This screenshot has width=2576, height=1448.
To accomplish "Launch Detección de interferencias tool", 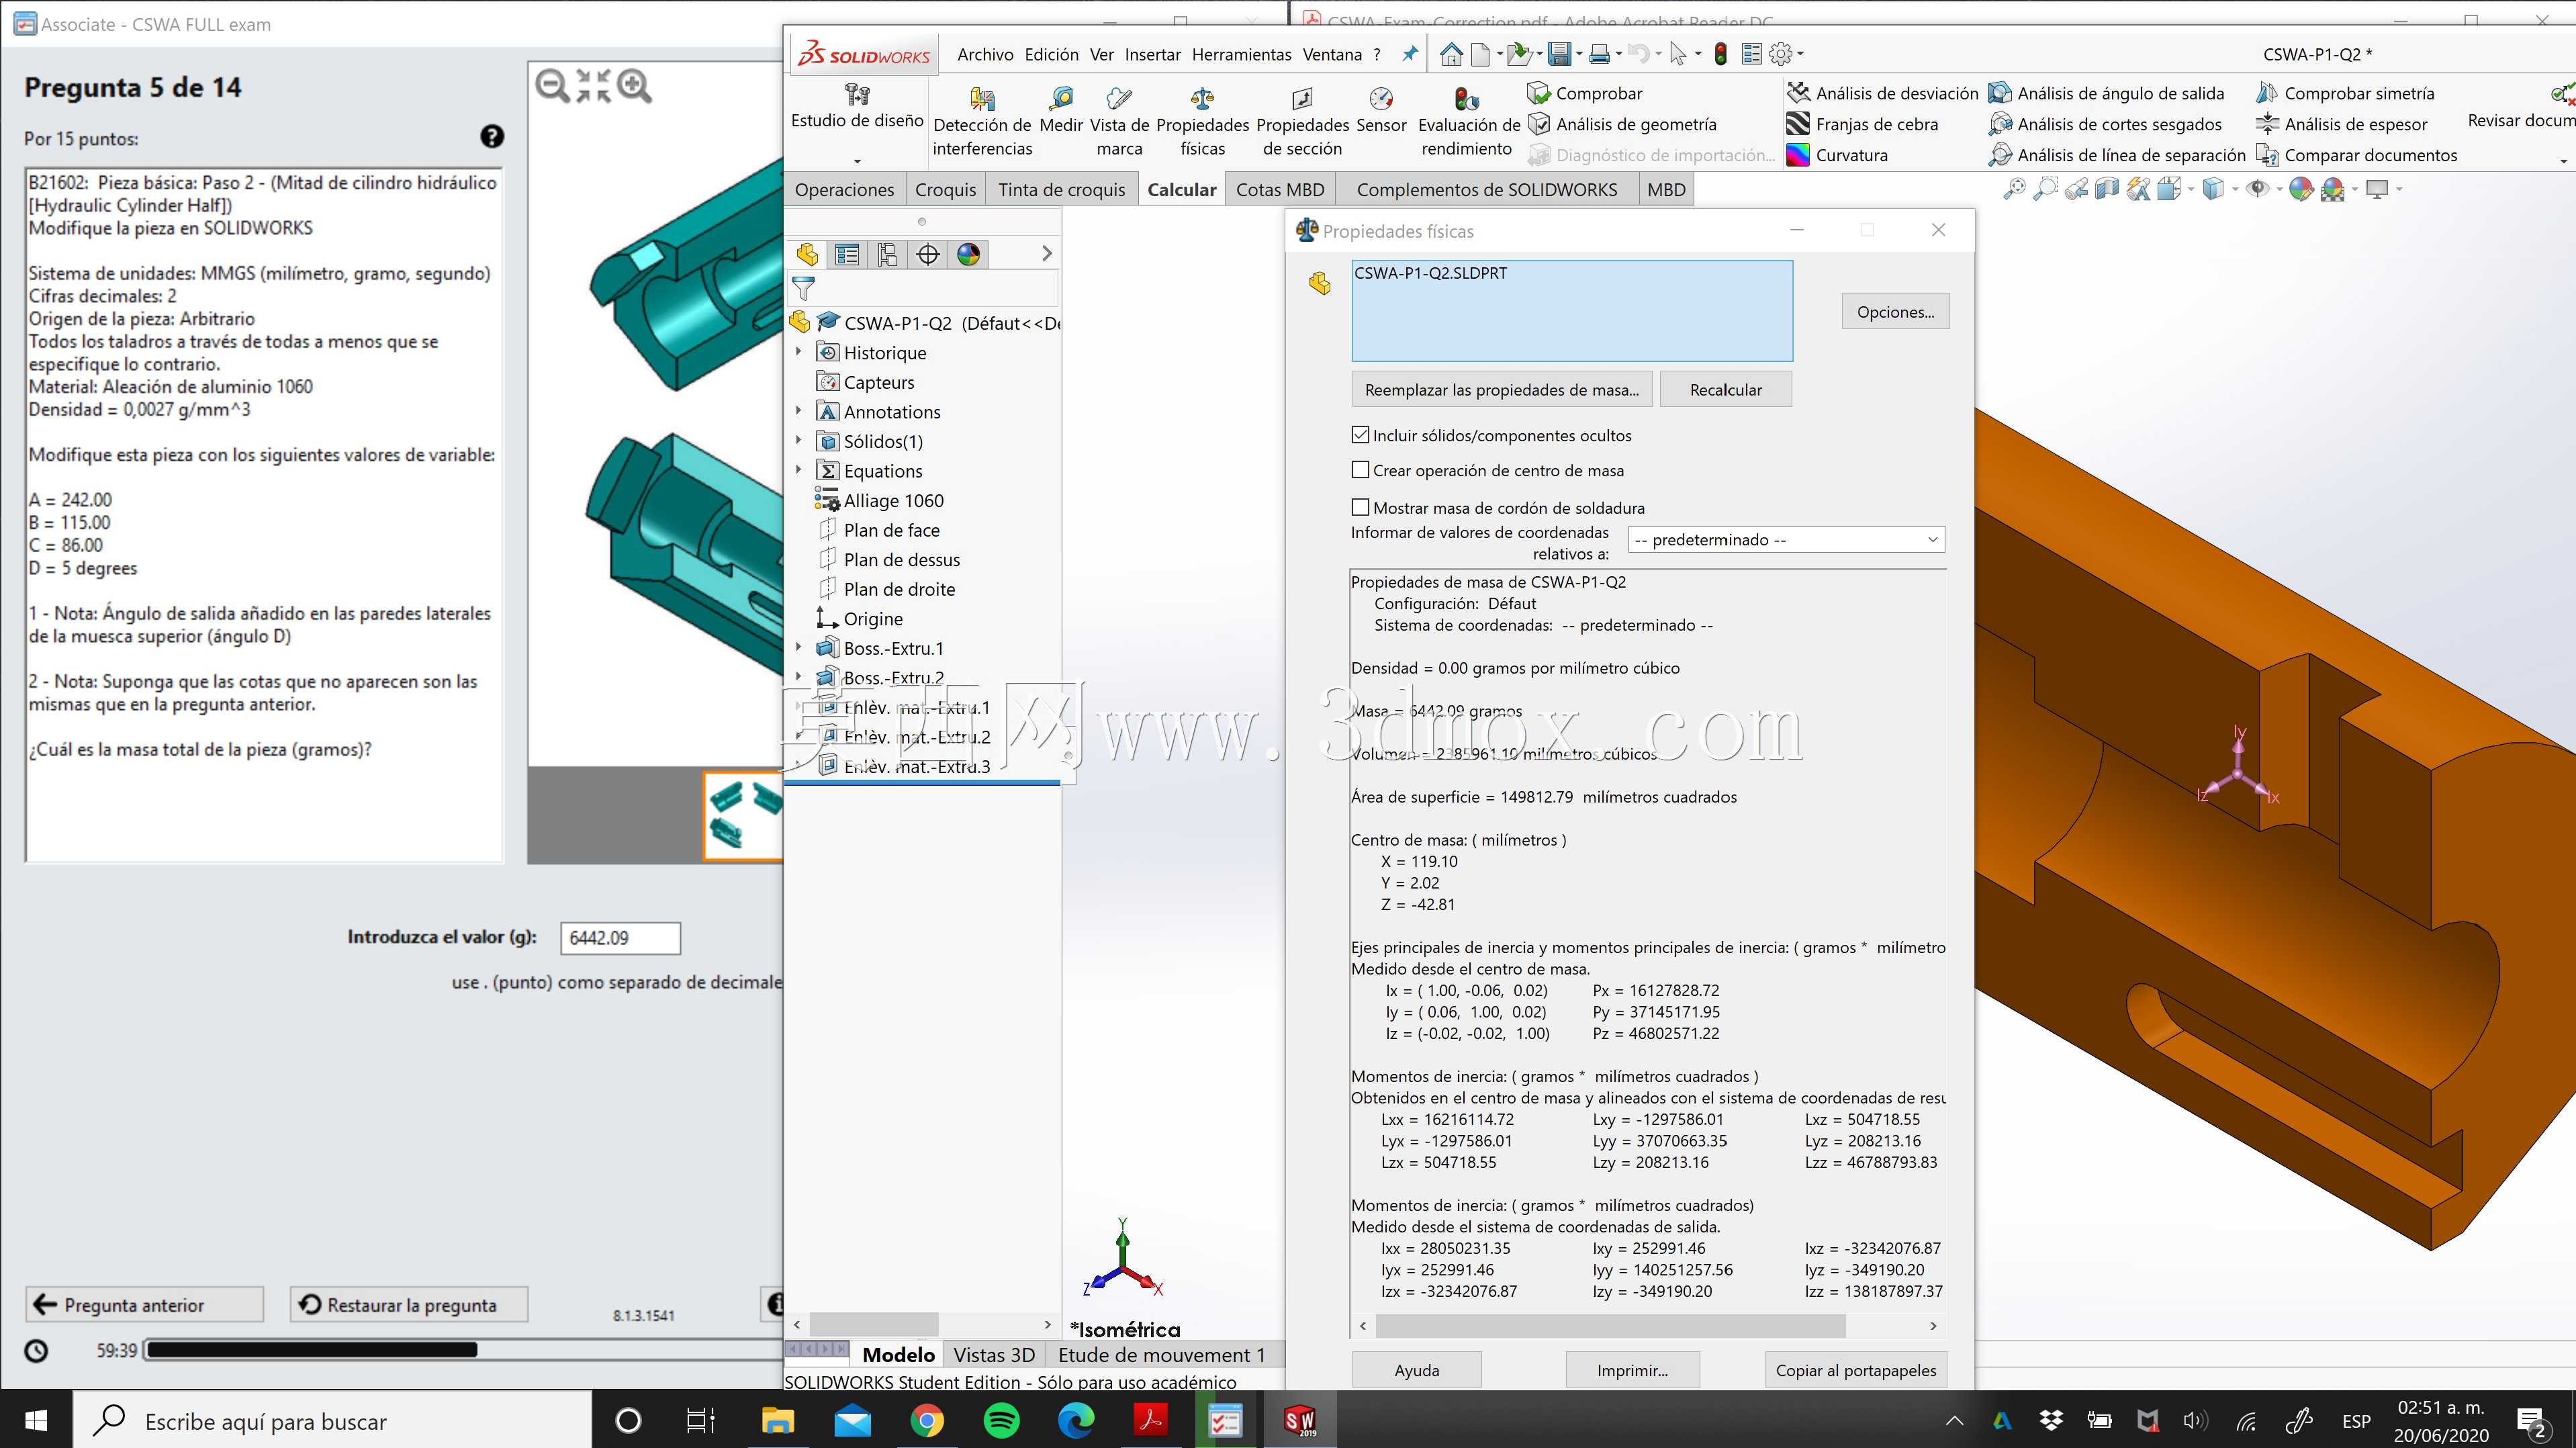I will [x=982, y=122].
